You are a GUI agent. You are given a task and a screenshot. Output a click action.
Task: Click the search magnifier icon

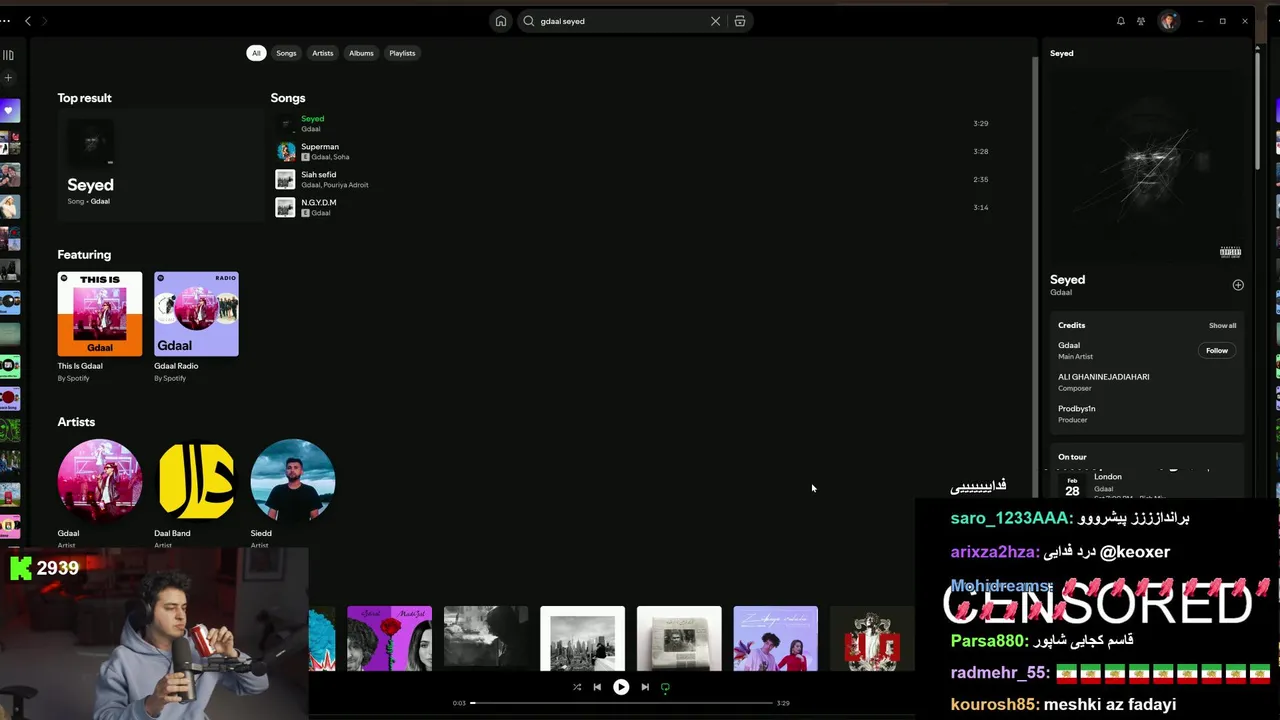(x=529, y=21)
